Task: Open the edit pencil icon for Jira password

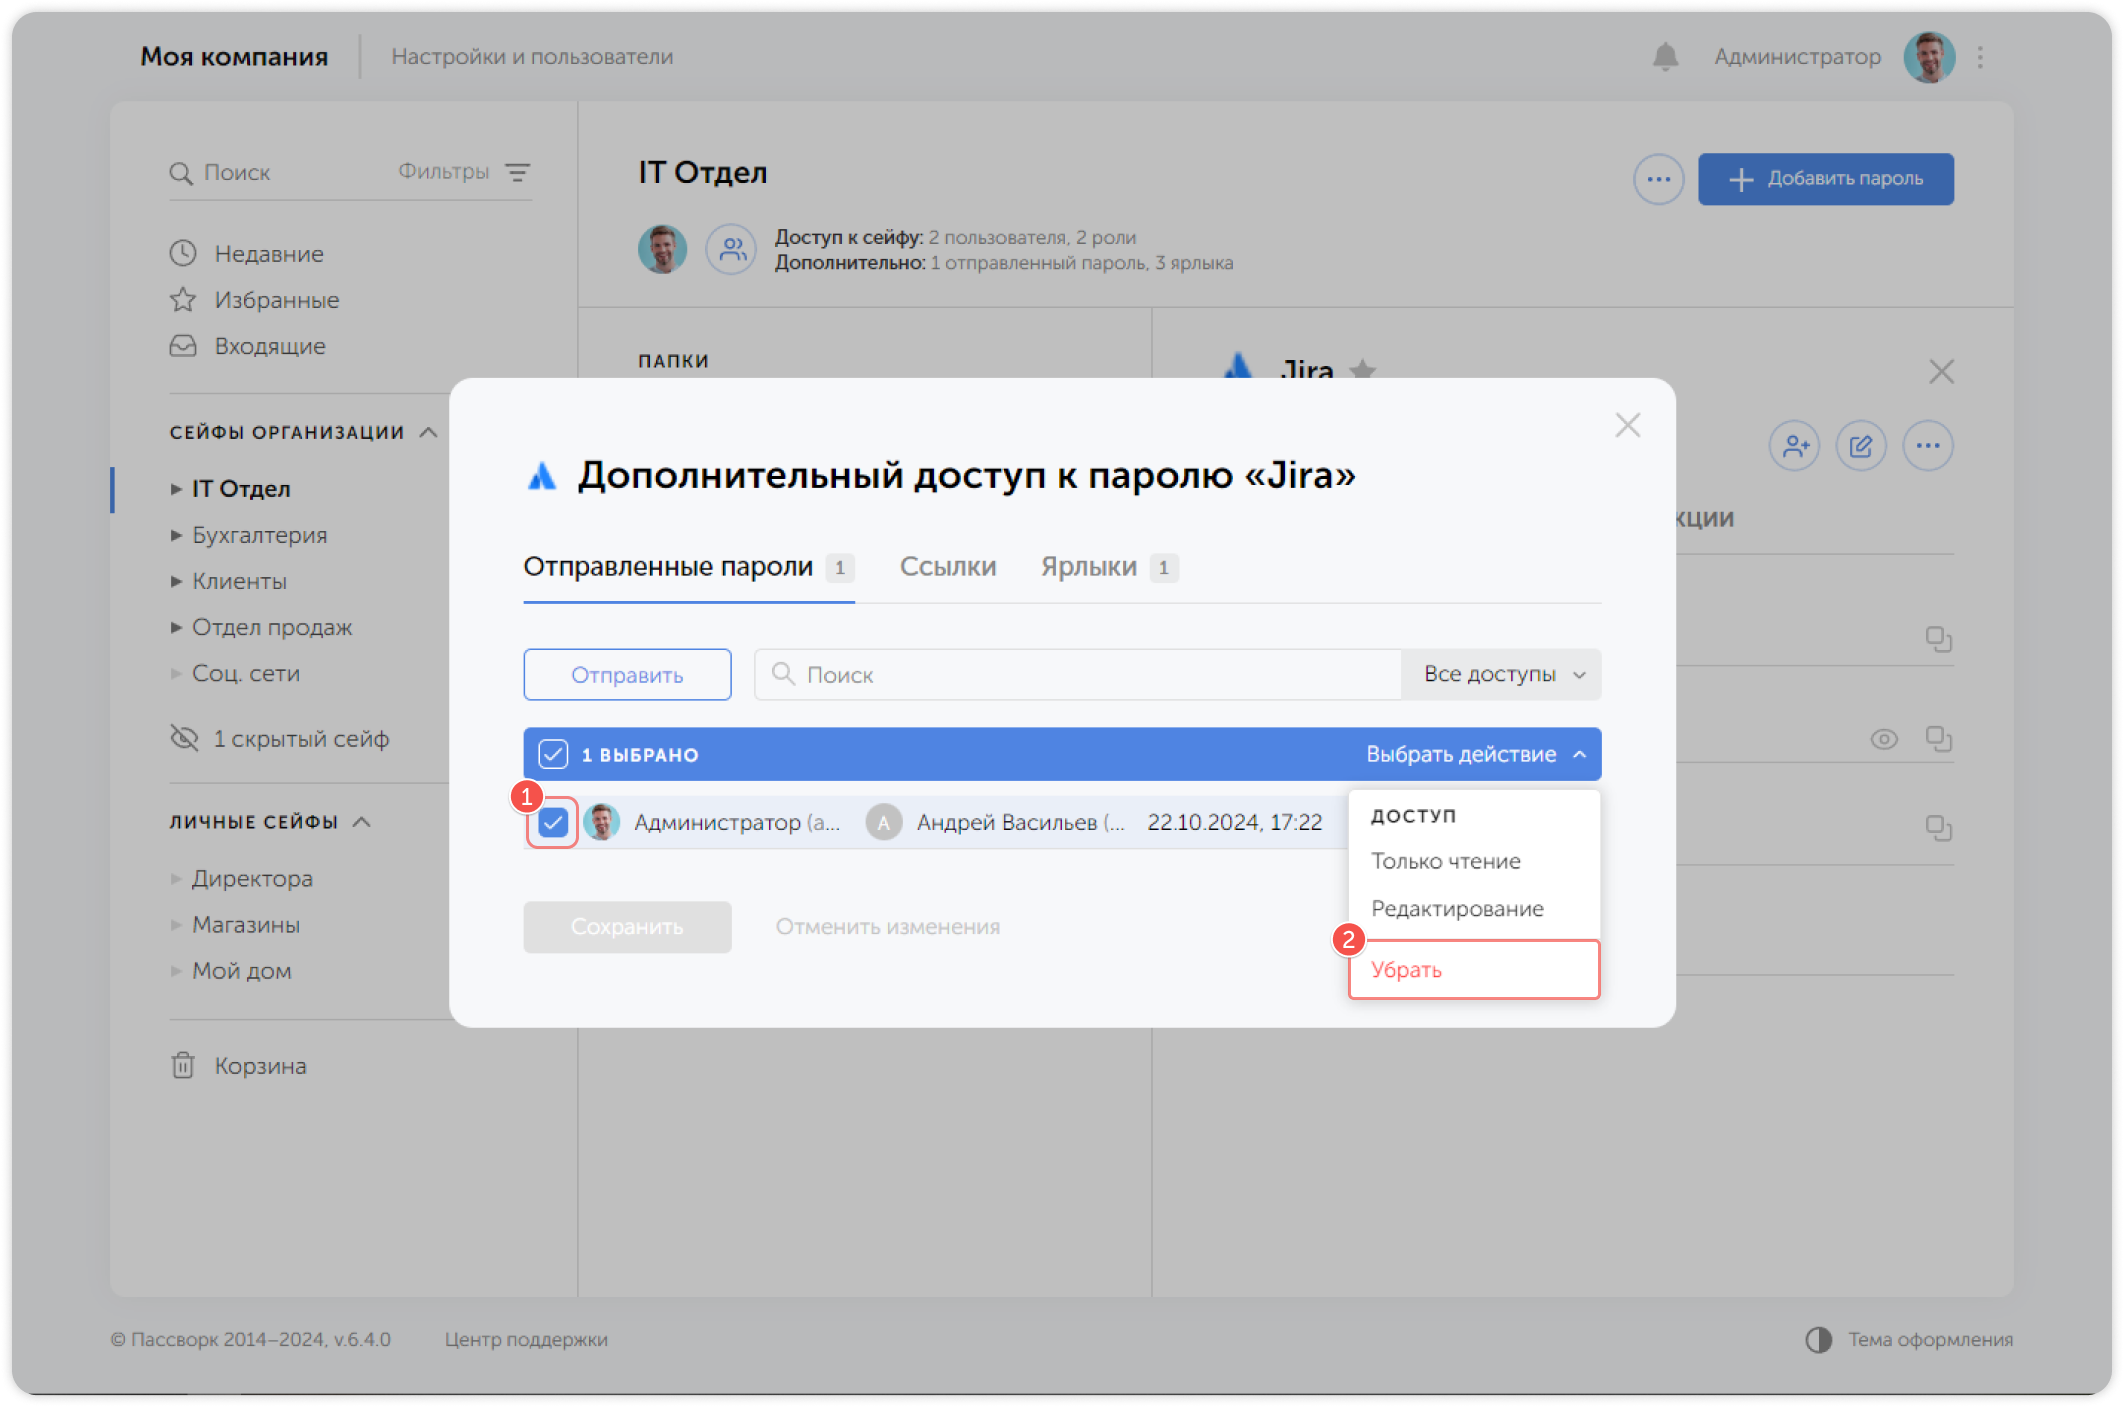Action: tap(1861, 446)
